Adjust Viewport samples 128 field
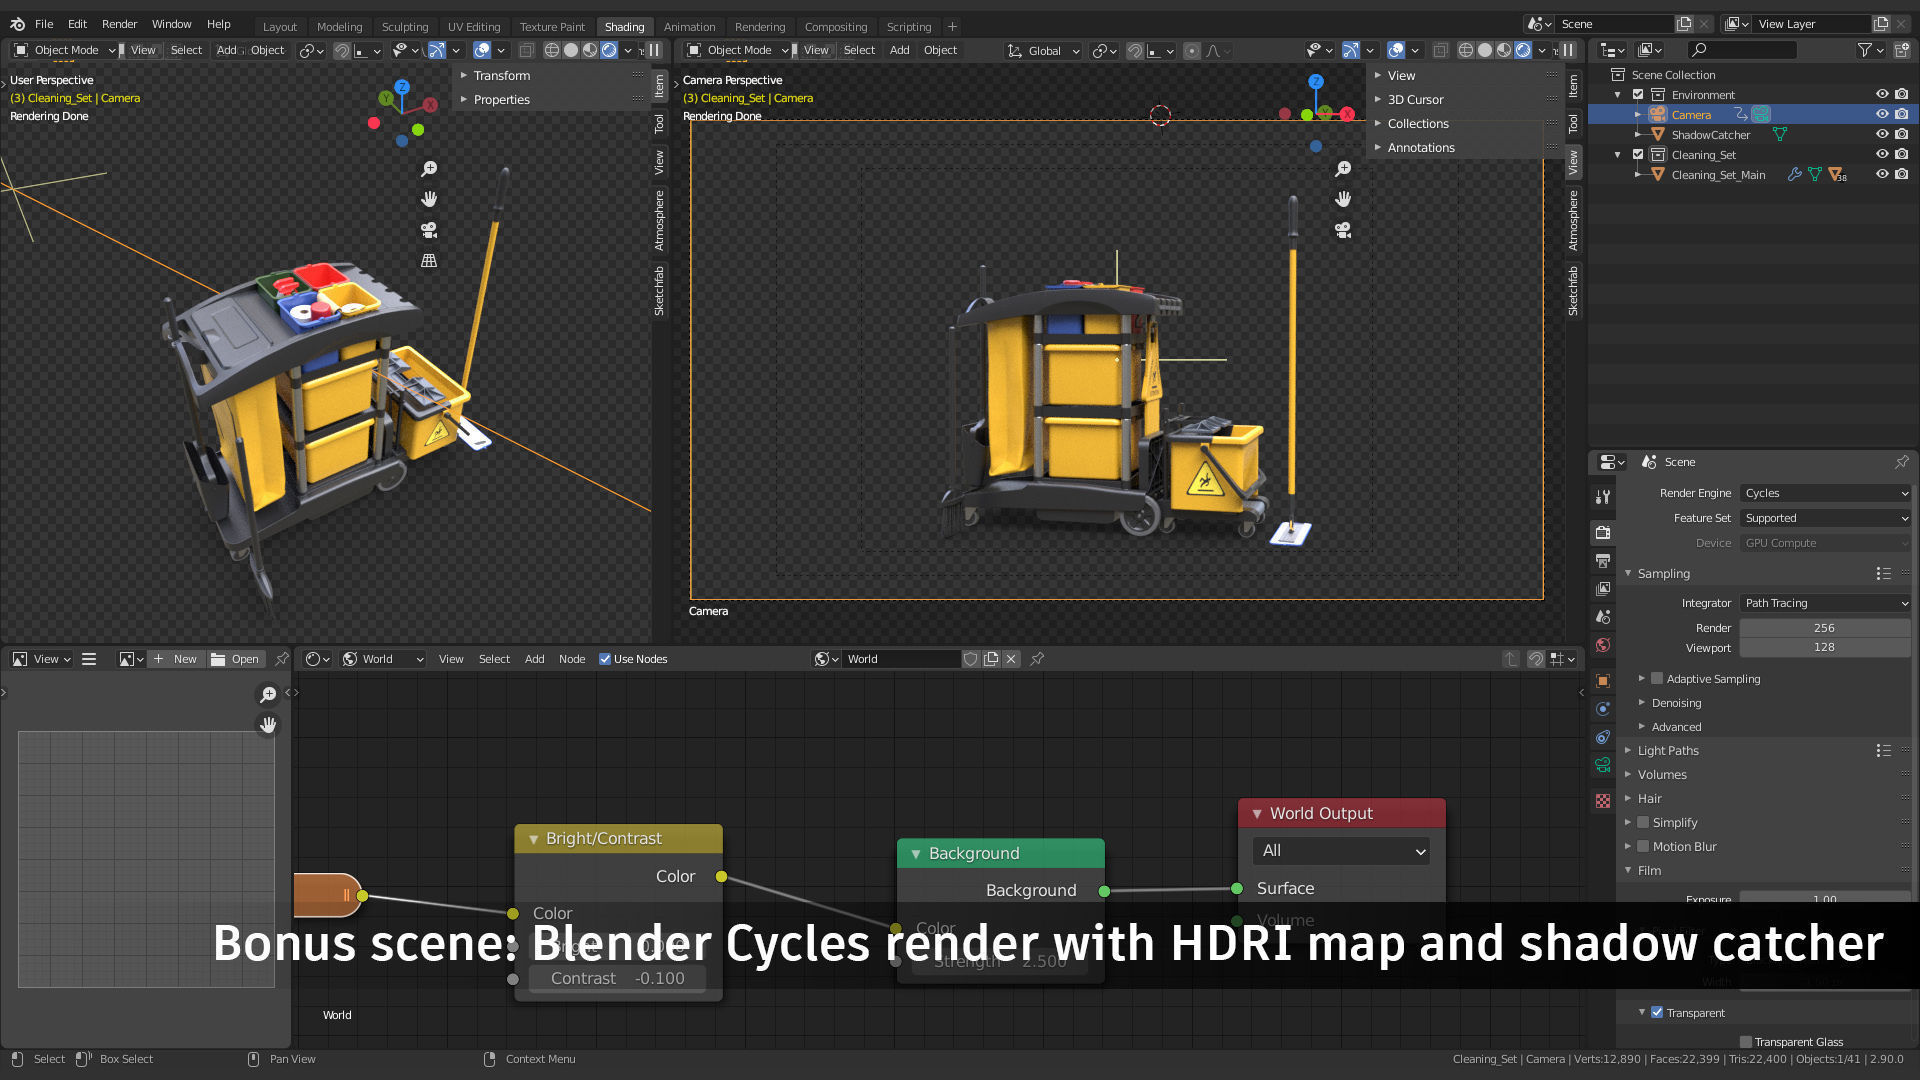Screen dimensions: 1920x1080 [1825, 648]
